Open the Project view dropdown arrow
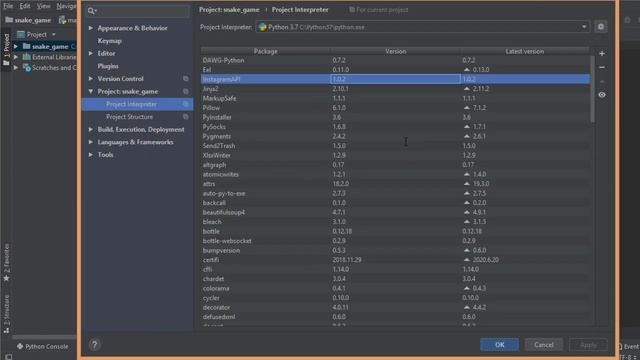640x360 pixels. [53, 35]
